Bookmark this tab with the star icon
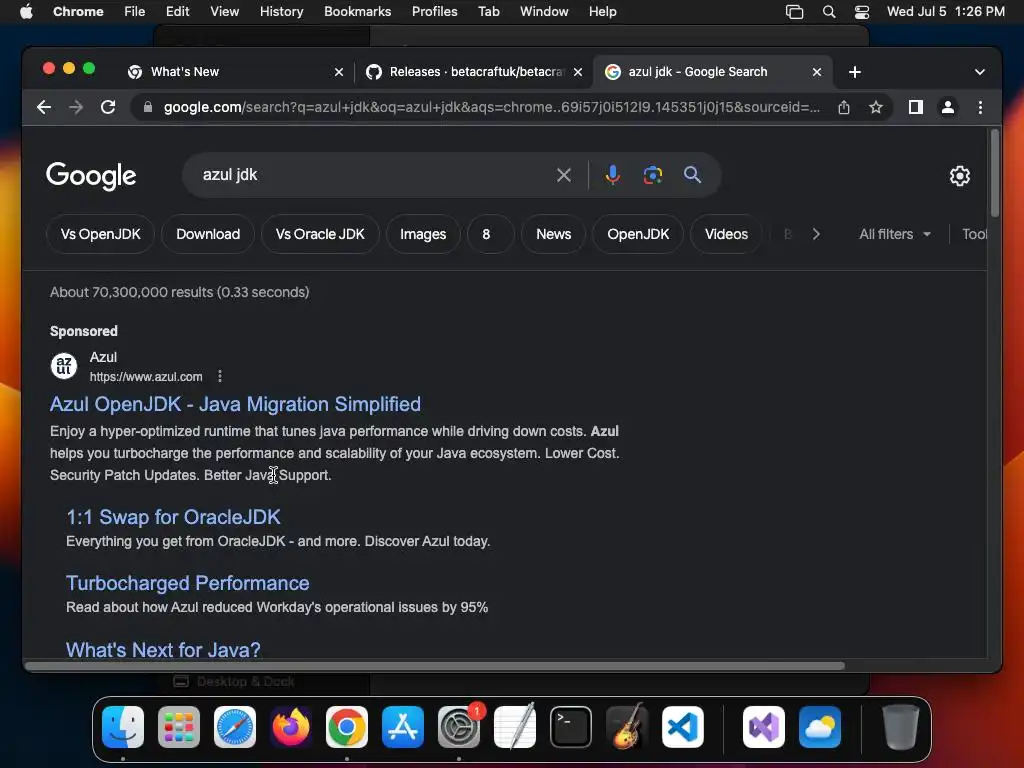 (x=876, y=107)
